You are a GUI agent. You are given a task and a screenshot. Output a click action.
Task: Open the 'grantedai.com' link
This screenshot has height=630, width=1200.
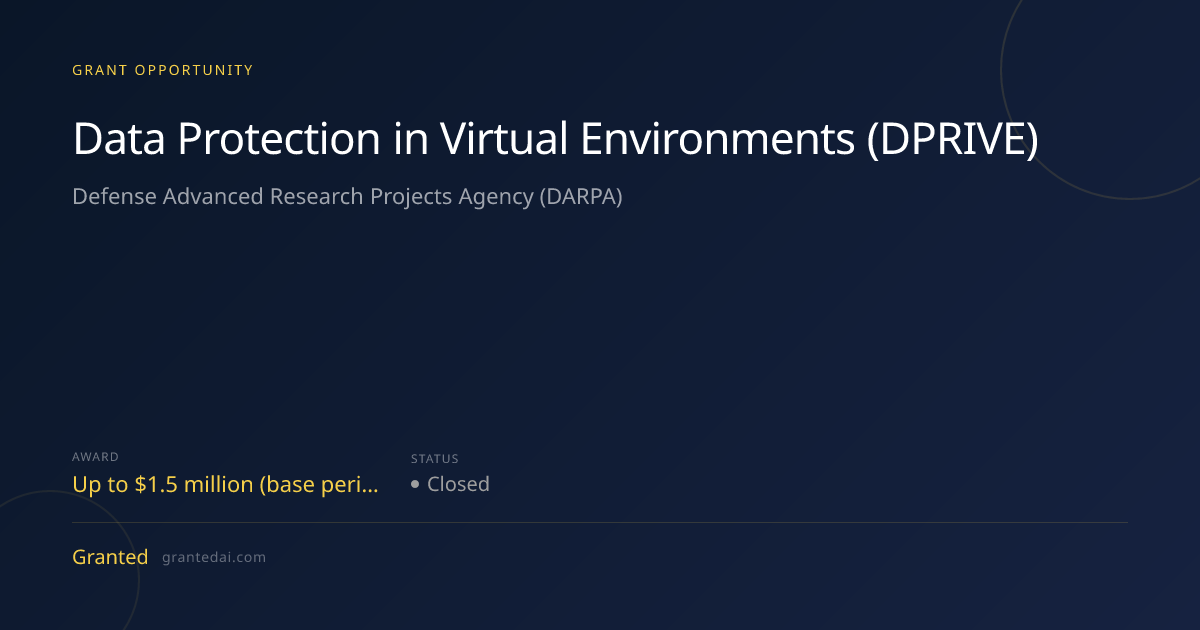214,558
